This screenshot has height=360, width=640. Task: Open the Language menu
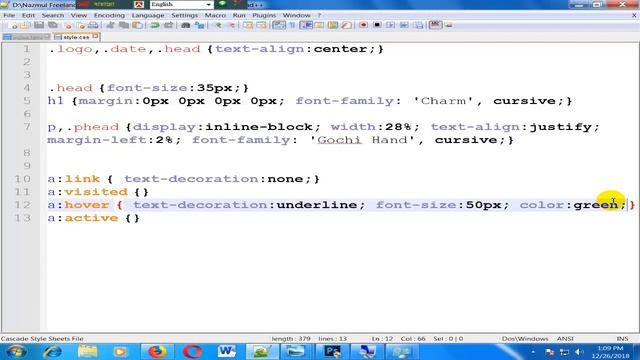(148, 15)
